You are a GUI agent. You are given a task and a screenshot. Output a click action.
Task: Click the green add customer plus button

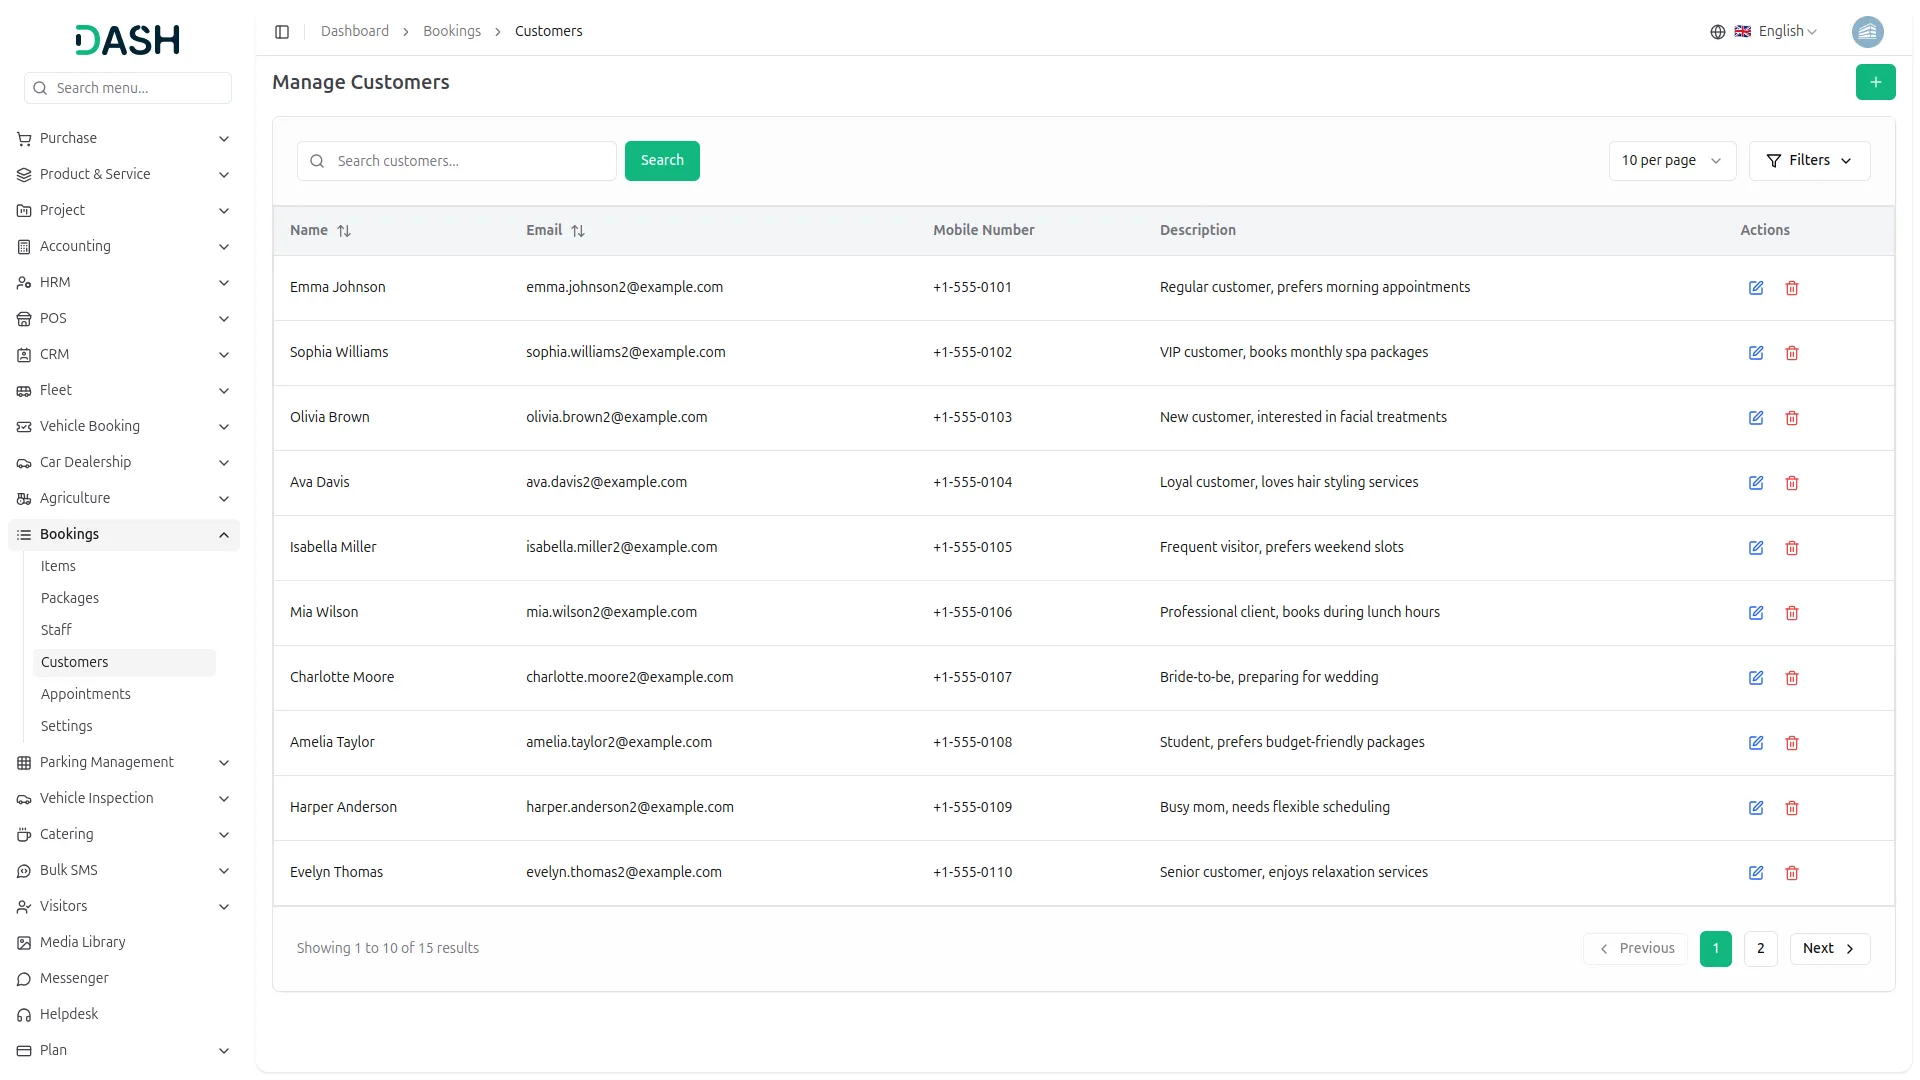pyautogui.click(x=1875, y=82)
